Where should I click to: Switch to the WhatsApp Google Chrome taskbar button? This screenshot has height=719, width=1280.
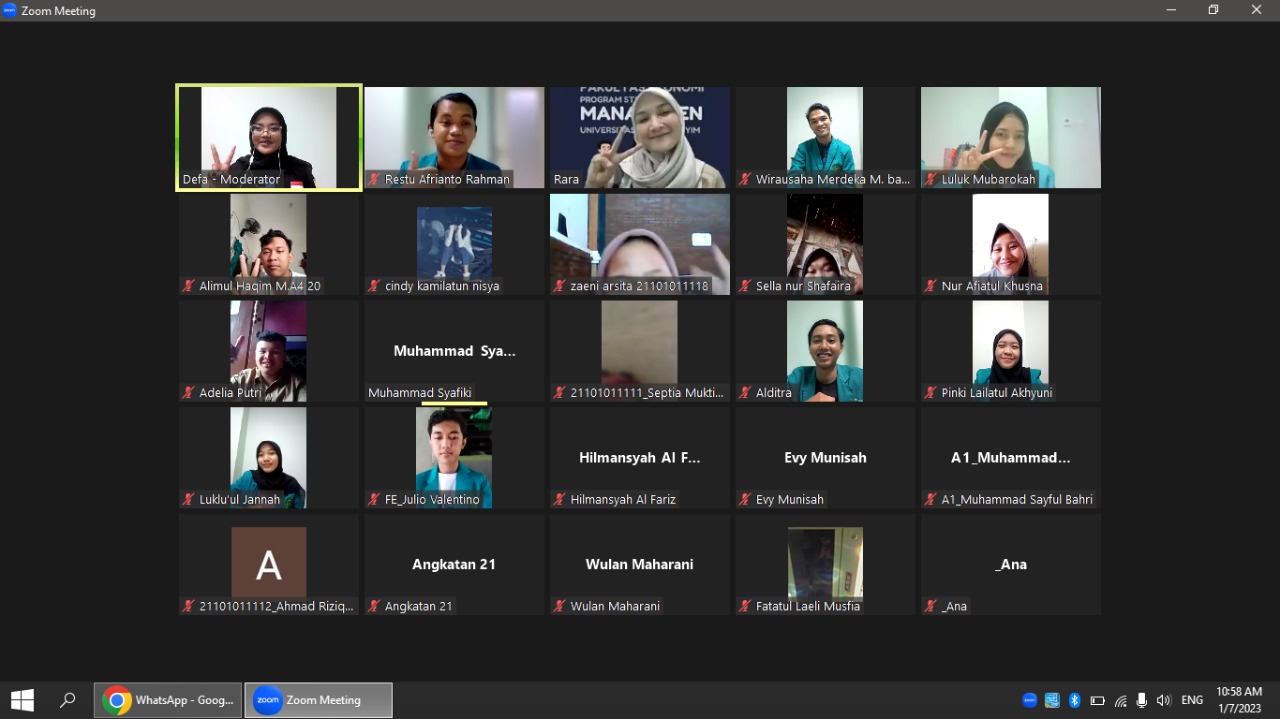pyautogui.click(x=168, y=700)
